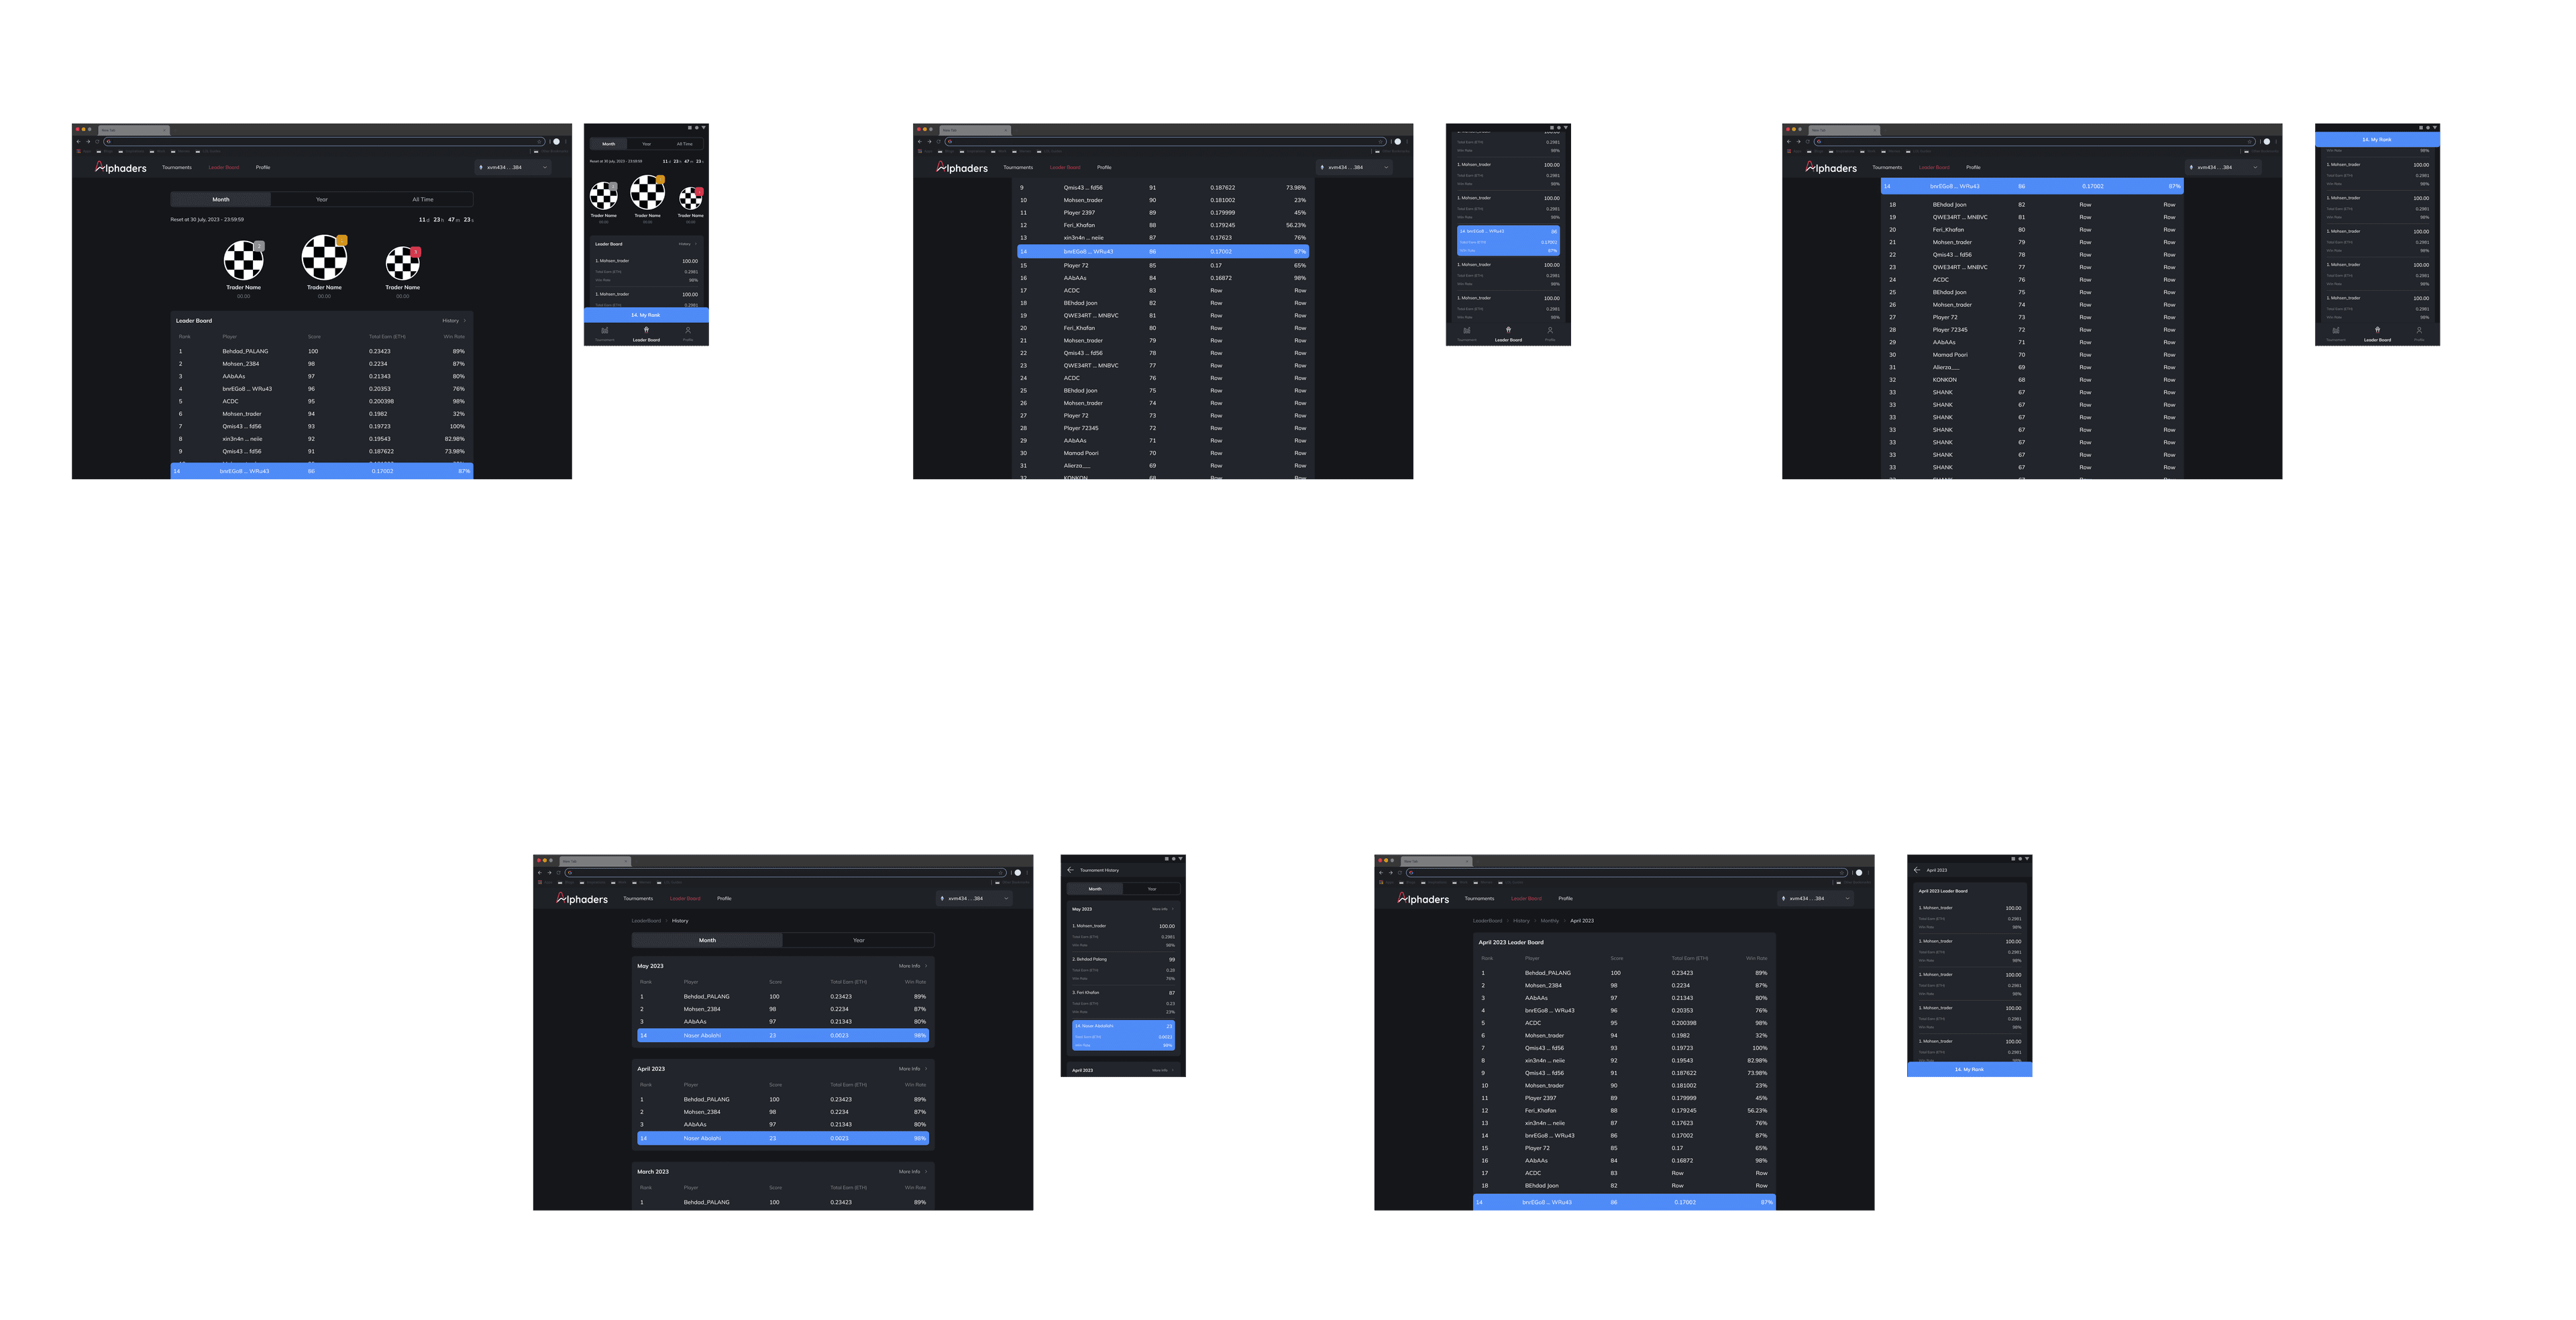Expand More Info for April 2023 on desktop History
Screen dimensions: 2576x1320
913,1069
